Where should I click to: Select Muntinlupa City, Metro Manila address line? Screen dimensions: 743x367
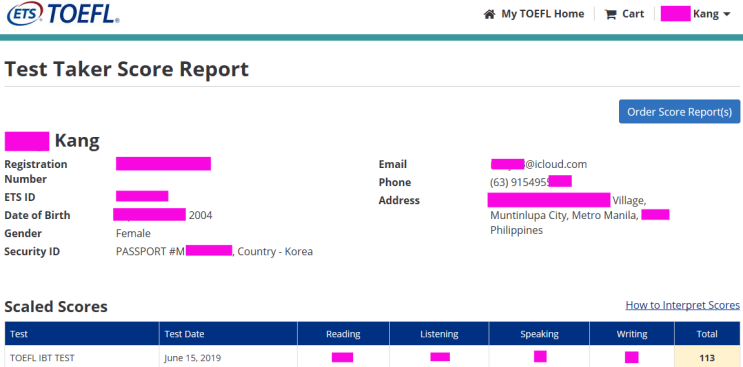pyautogui.click(x=564, y=215)
